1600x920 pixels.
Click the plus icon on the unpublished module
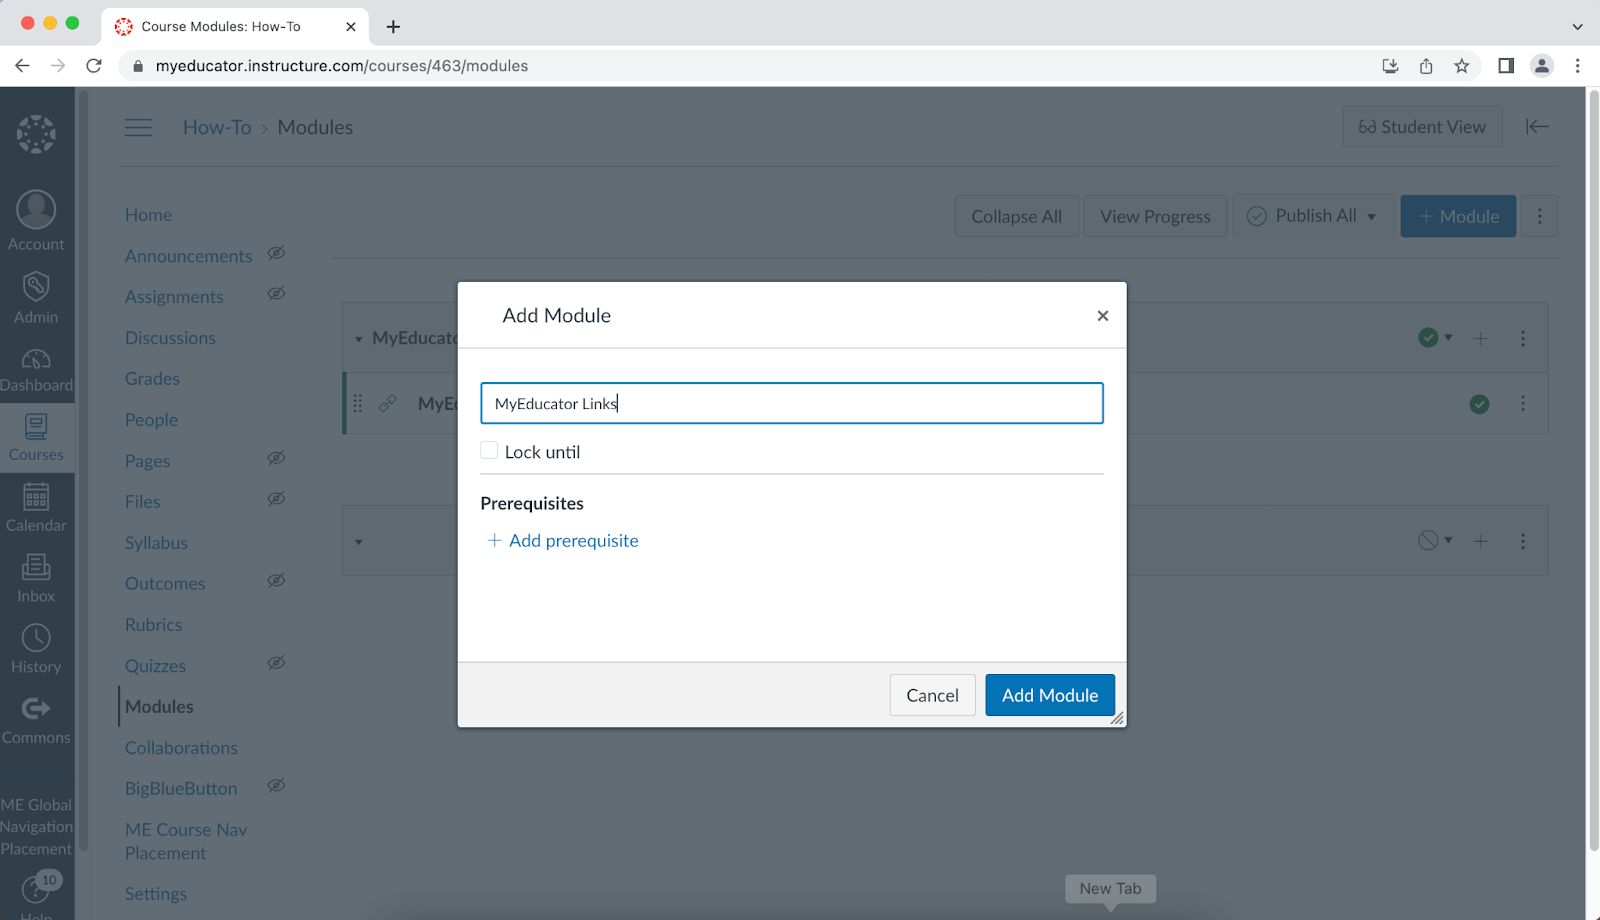[x=1481, y=541]
